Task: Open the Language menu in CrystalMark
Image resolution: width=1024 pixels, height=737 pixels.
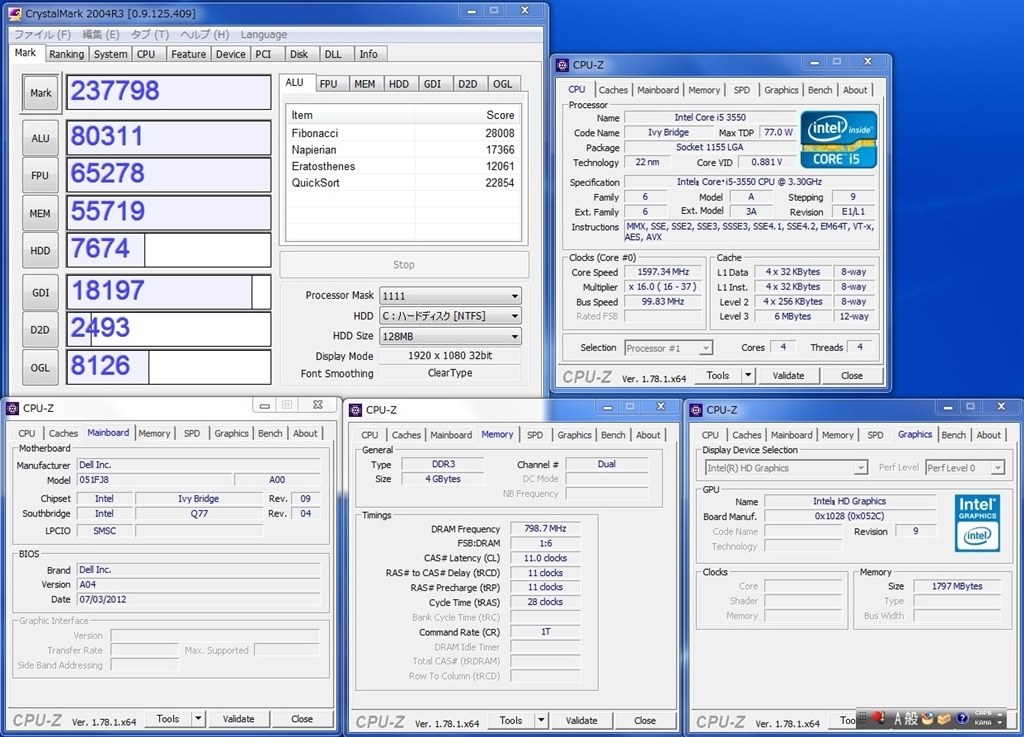Action: click(264, 35)
